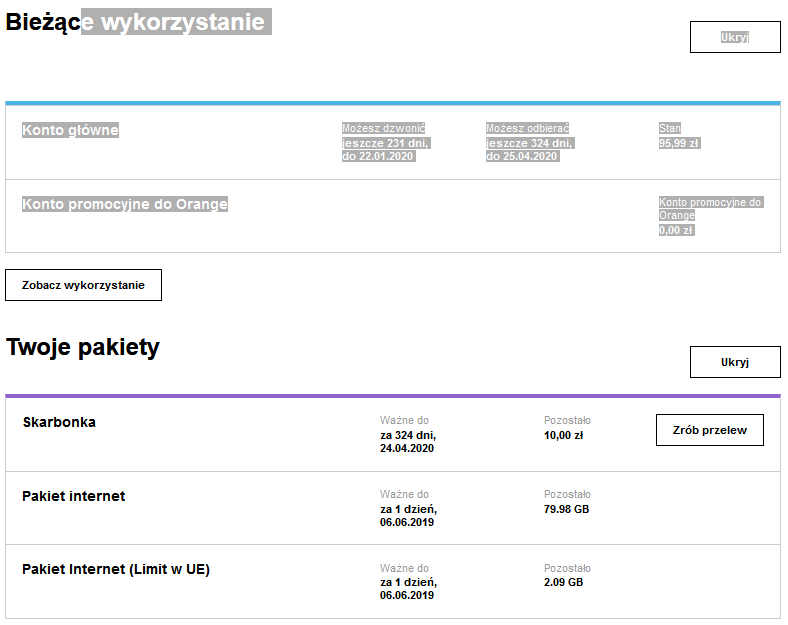Select the Konto główne row label
Viewport: 788px width, 625px height.
pos(70,130)
